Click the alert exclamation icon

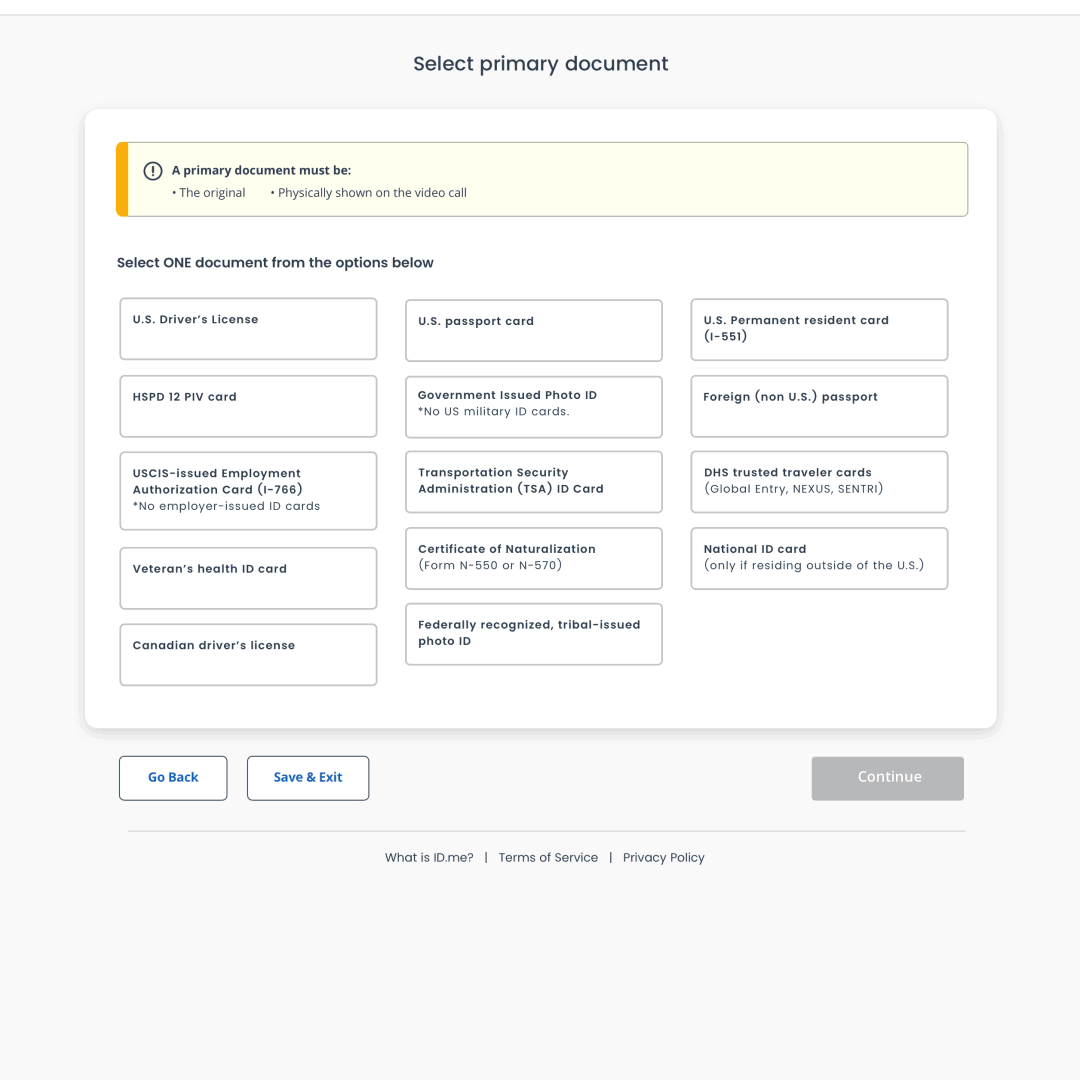pyautogui.click(x=153, y=171)
